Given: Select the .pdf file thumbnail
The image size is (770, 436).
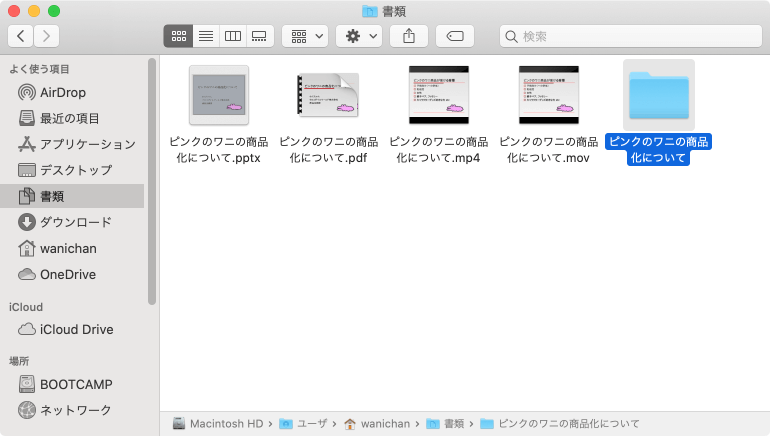Looking at the screenshot, I should [329, 95].
